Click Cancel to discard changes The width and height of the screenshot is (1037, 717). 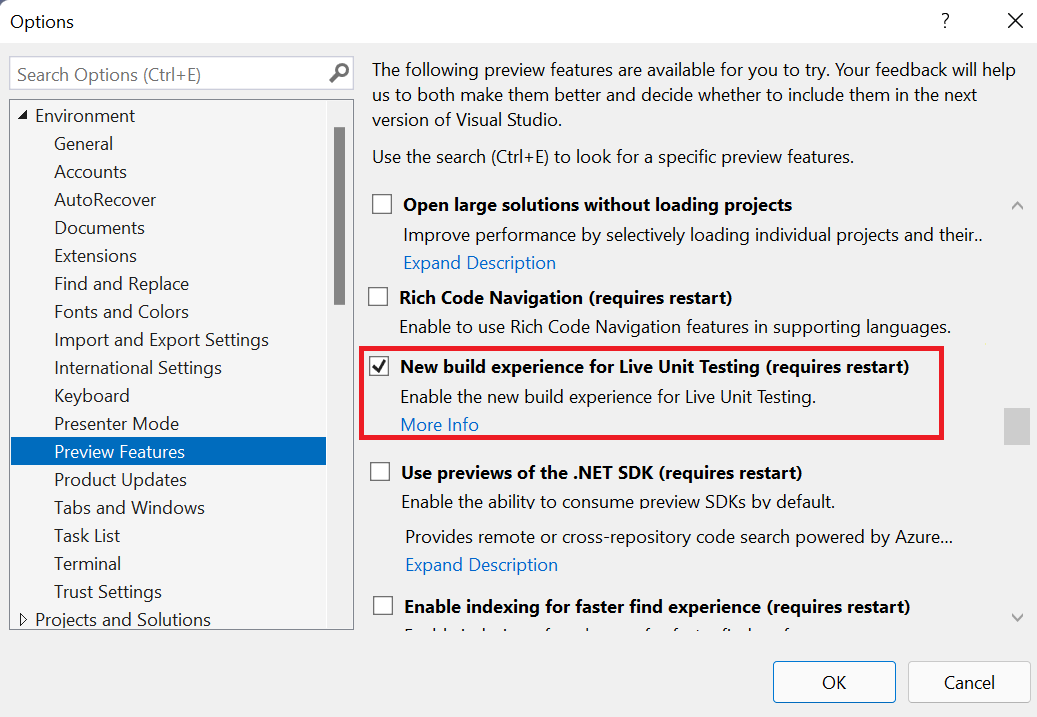(x=968, y=682)
